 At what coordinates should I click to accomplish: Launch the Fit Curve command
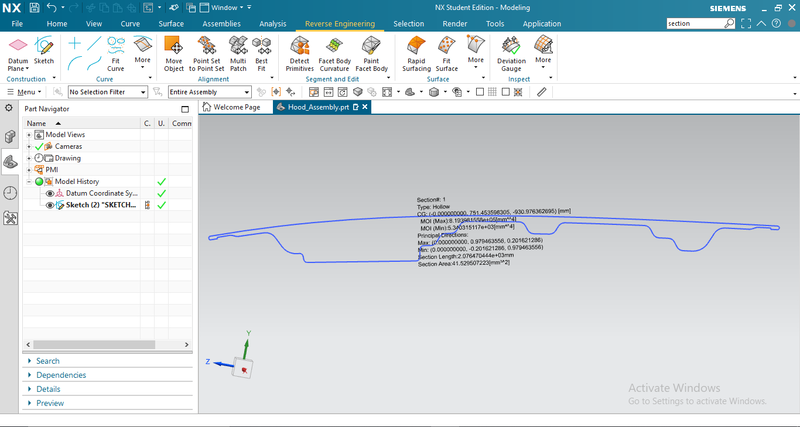click(x=116, y=54)
